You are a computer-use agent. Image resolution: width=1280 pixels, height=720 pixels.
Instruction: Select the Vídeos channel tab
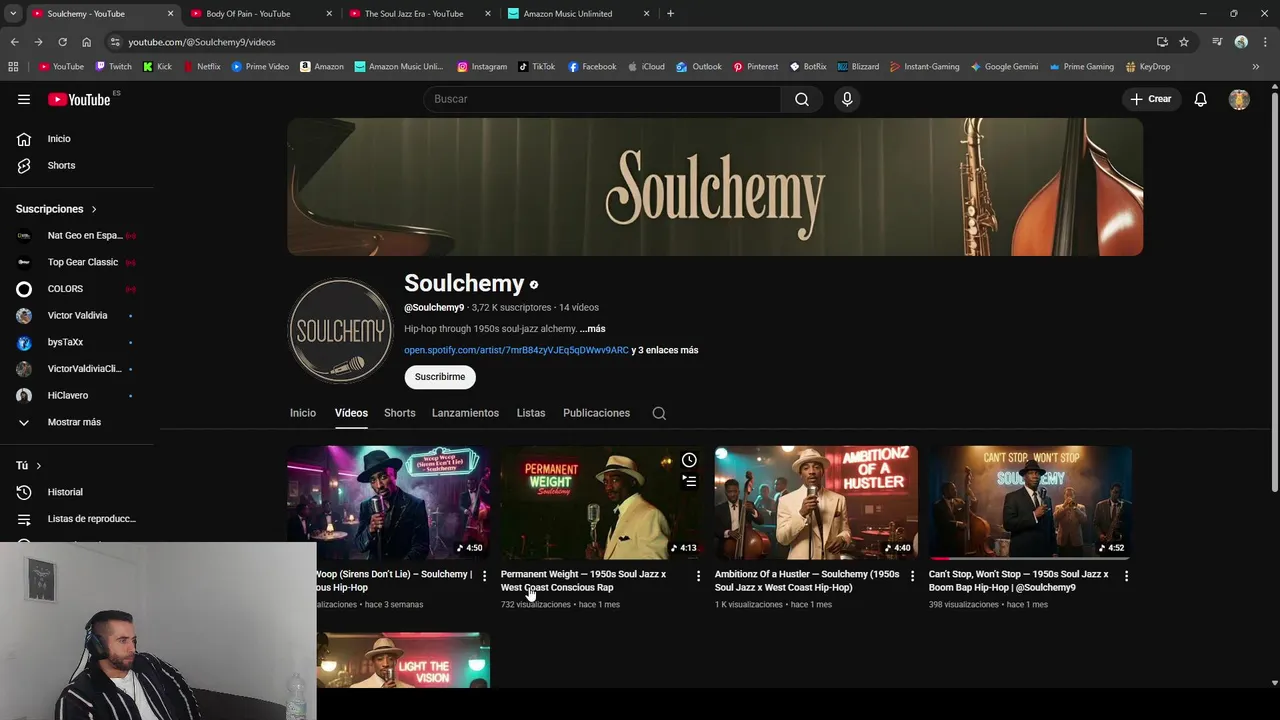[x=351, y=413]
